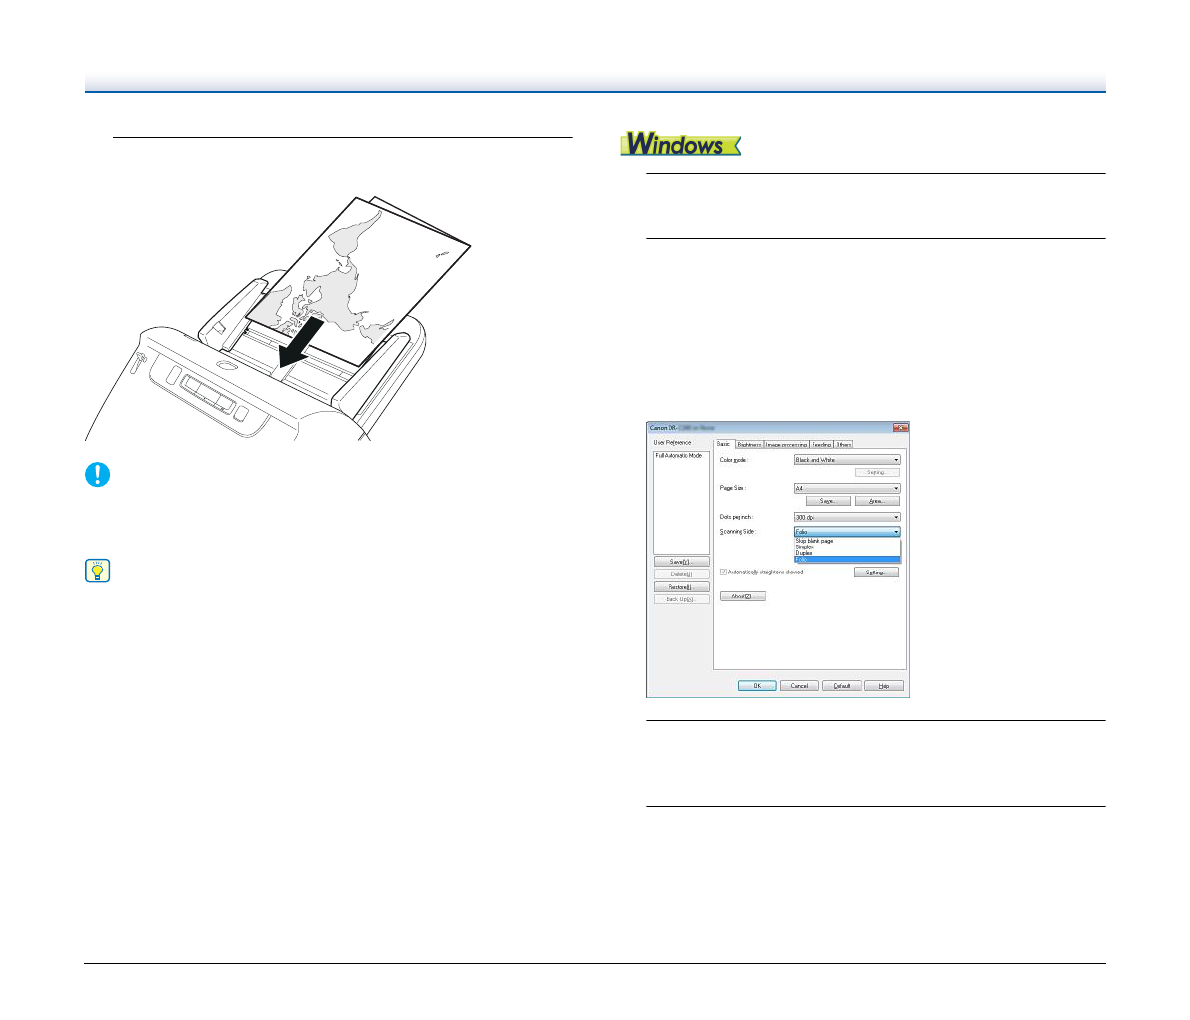Open the Color mode dropdown

[847, 460]
